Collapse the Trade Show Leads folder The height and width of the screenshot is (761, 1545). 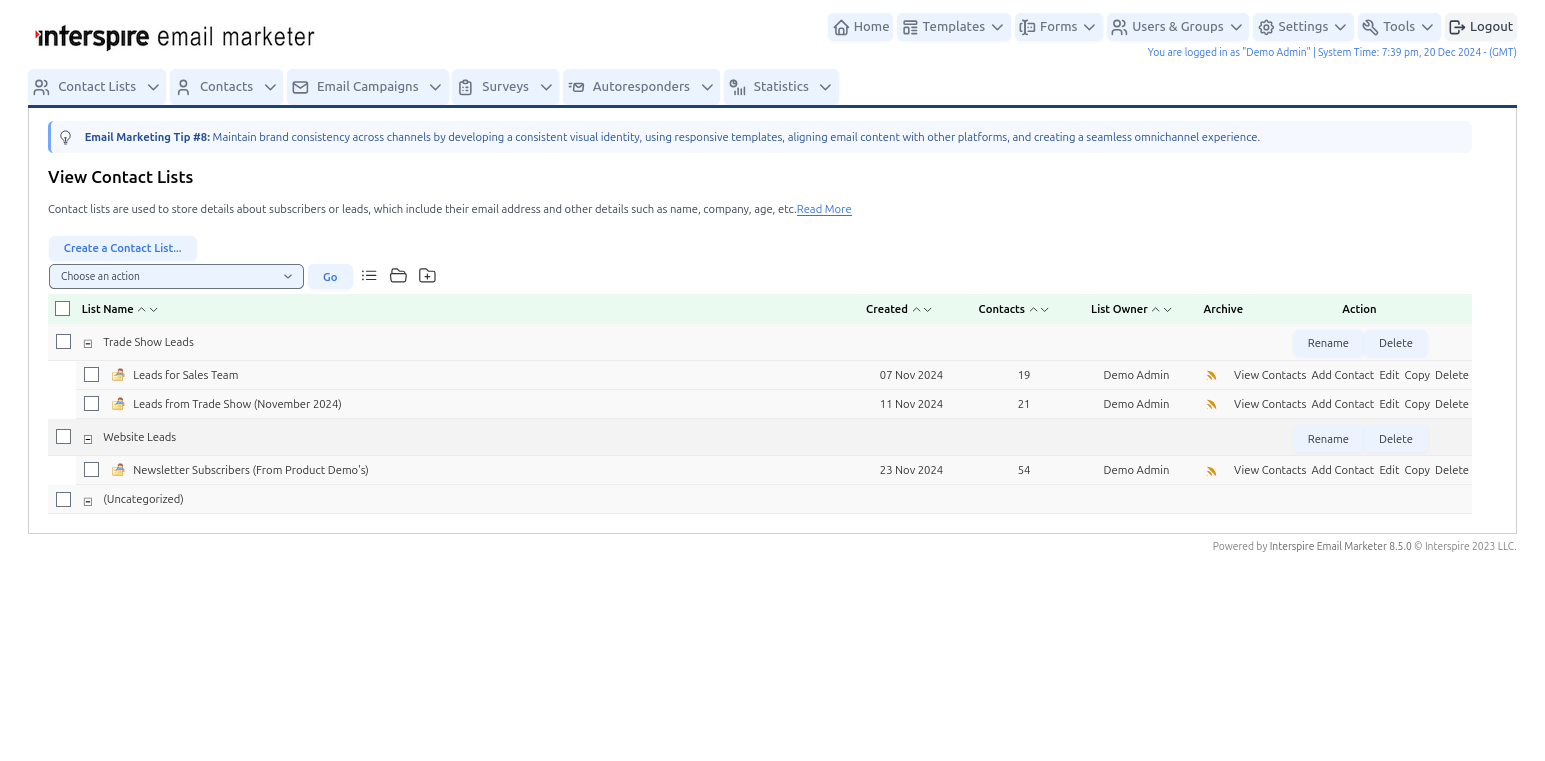point(88,344)
